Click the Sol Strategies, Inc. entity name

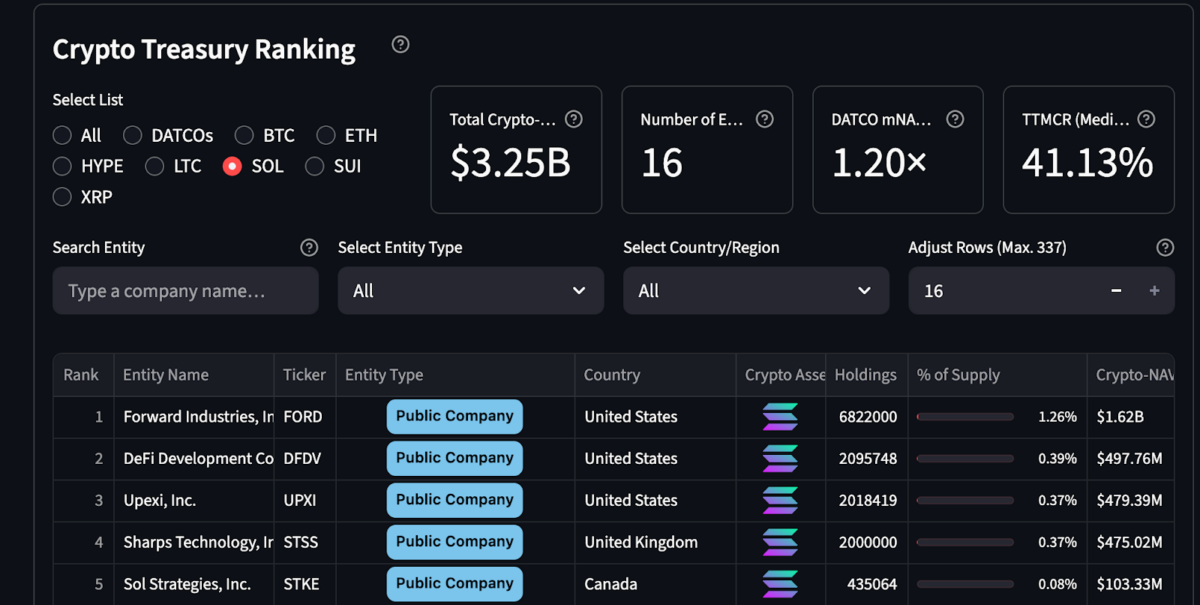(187, 584)
